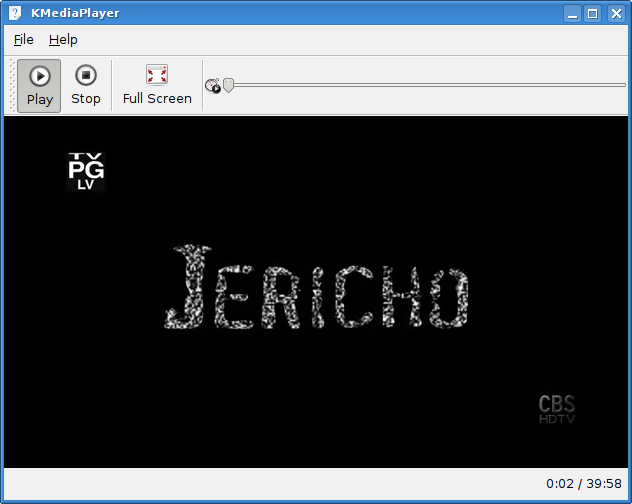
Task: Open the Help menu
Action: 63,40
